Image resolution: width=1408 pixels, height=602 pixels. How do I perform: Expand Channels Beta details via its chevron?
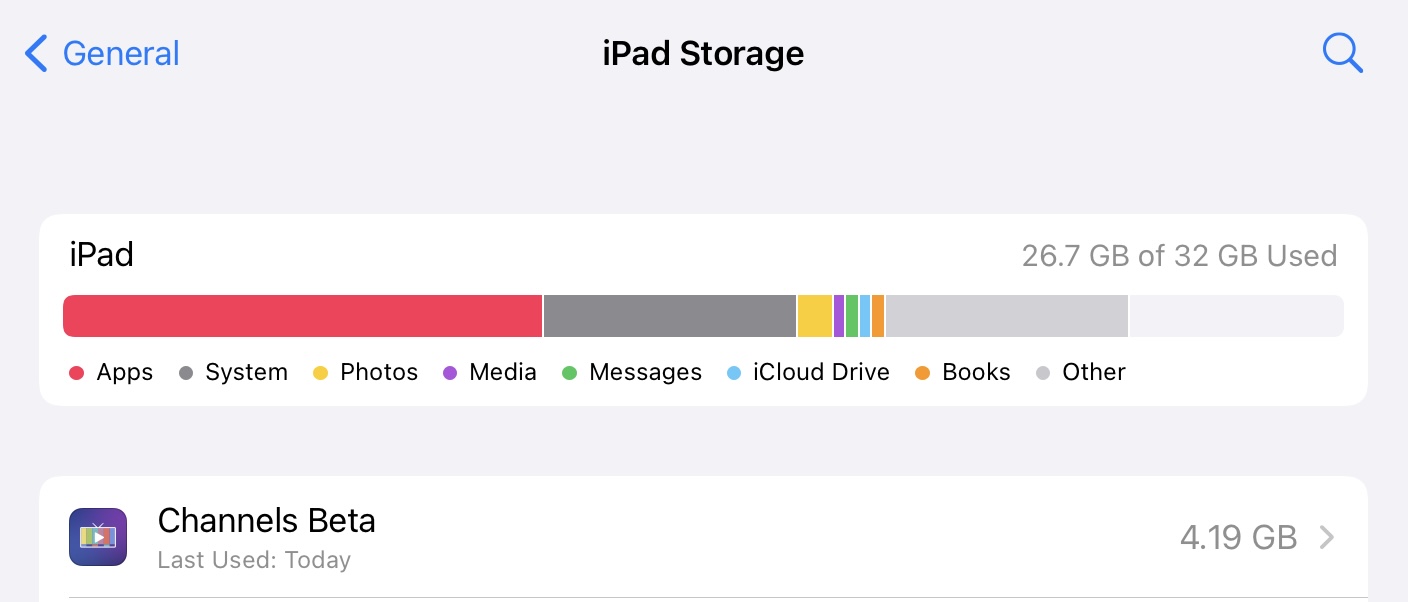tap(1327, 537)
